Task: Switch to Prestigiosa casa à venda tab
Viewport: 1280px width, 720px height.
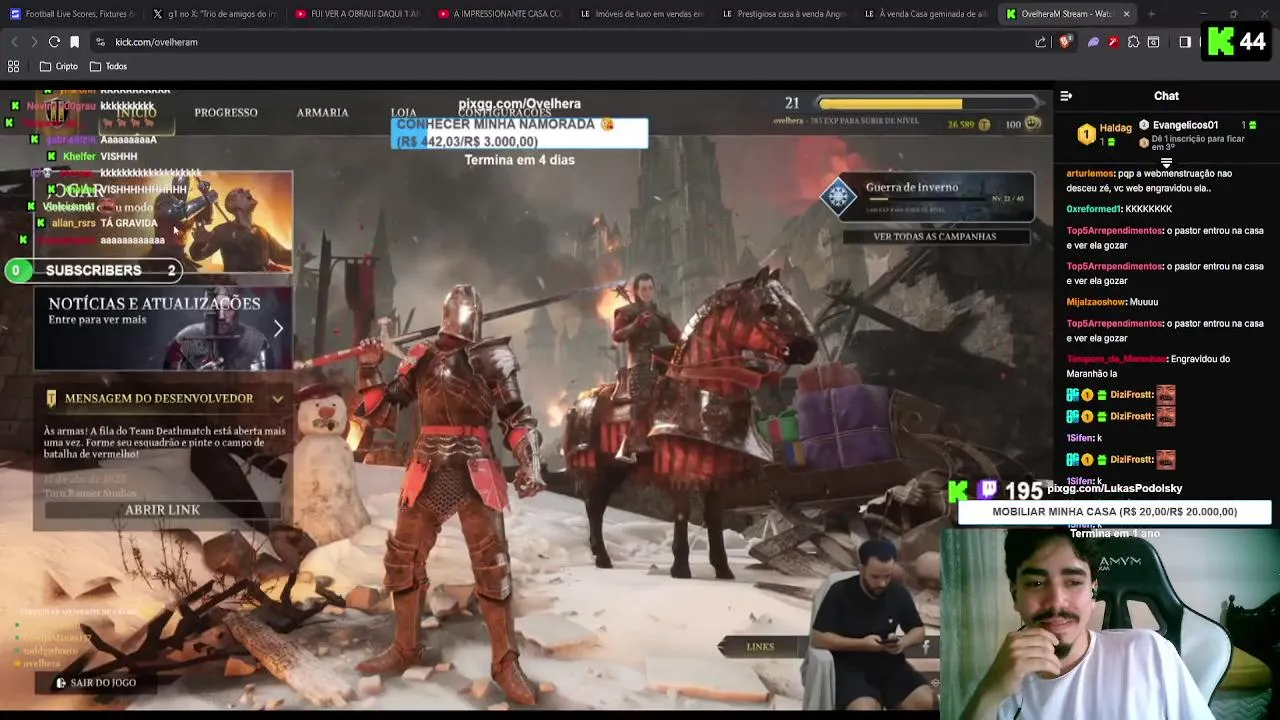Action: click(784, 14)
